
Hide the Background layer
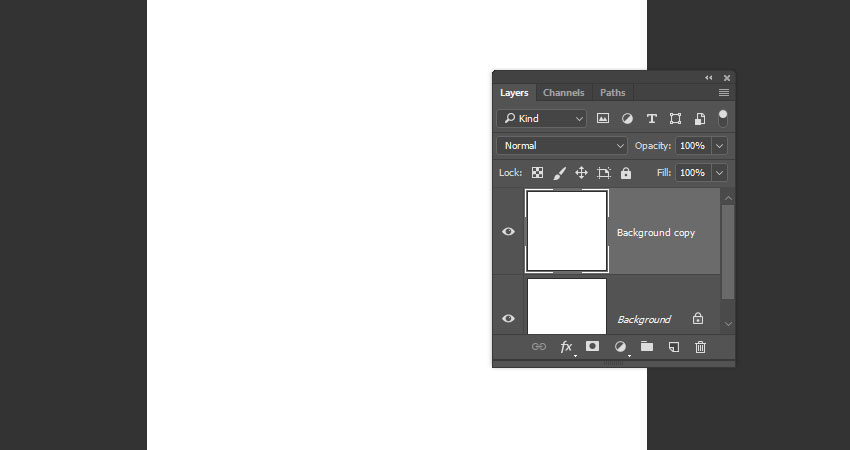(x=508, y=318)
